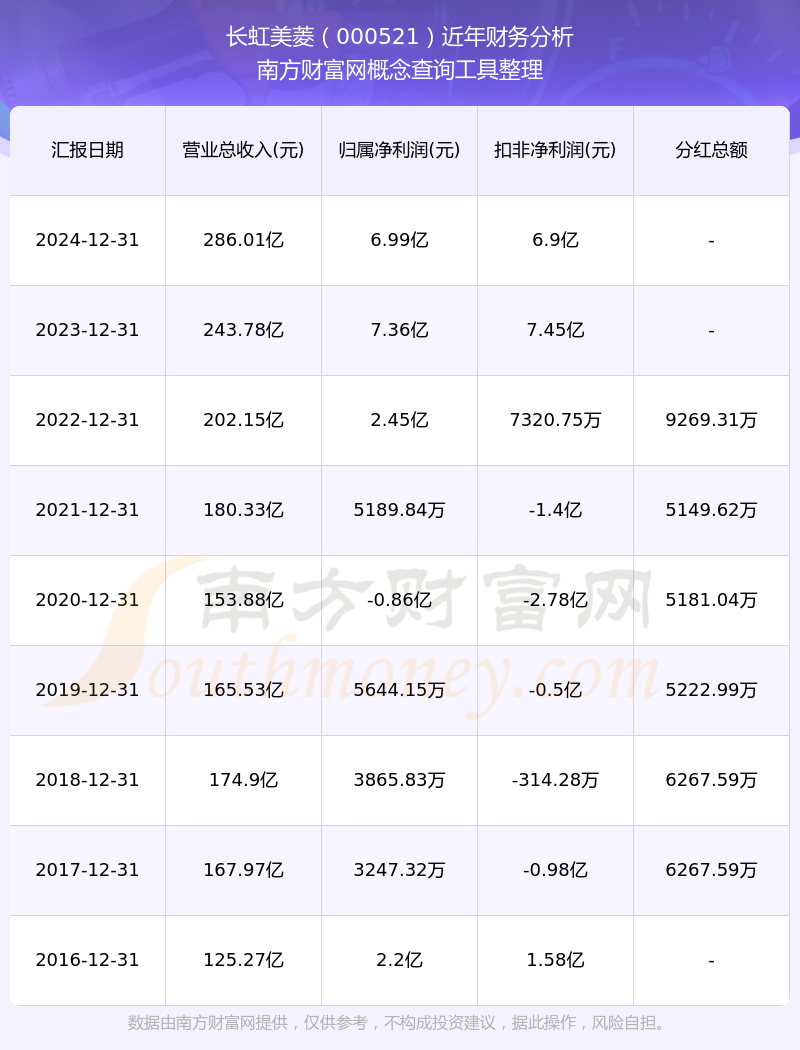The height and width of the screenshot is (1050, 800).
Task: Click the -2.78亿 value in 2020 row
Action: [556, 599]
